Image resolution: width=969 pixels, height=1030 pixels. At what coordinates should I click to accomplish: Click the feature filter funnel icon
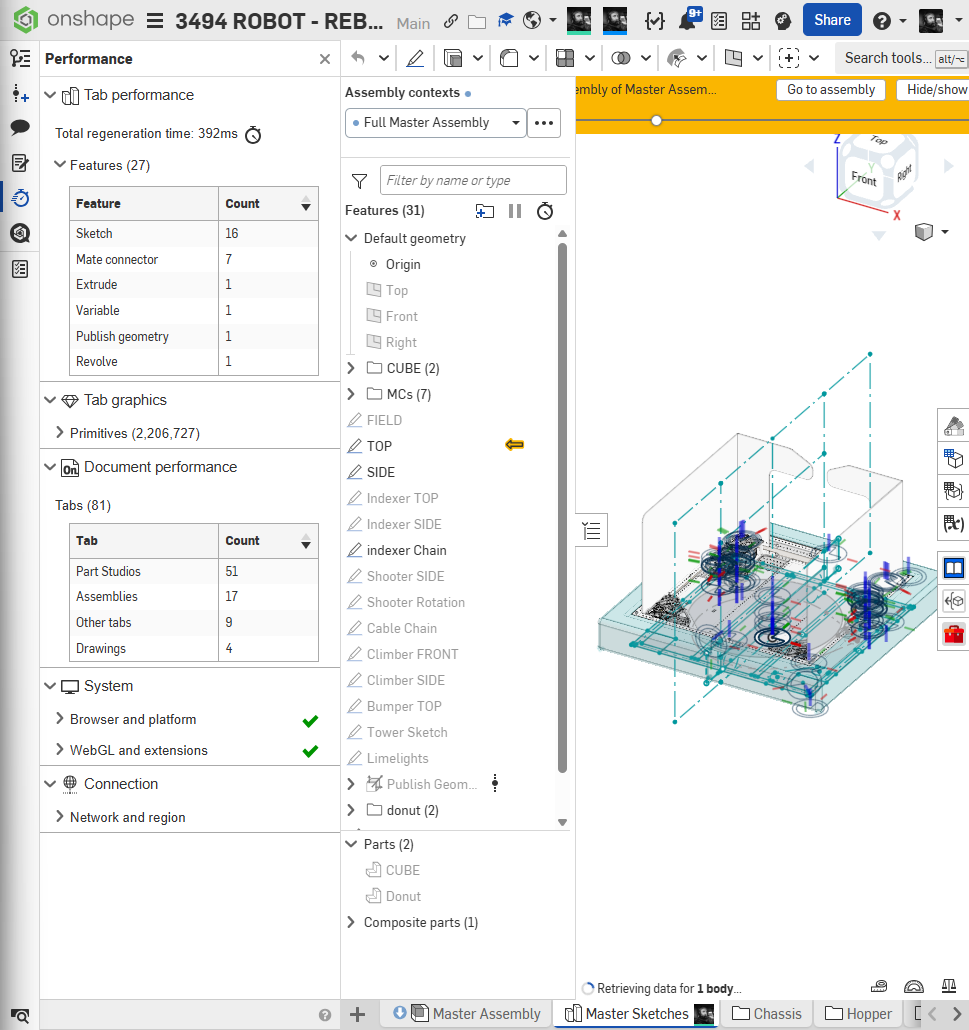pos(359,181)
